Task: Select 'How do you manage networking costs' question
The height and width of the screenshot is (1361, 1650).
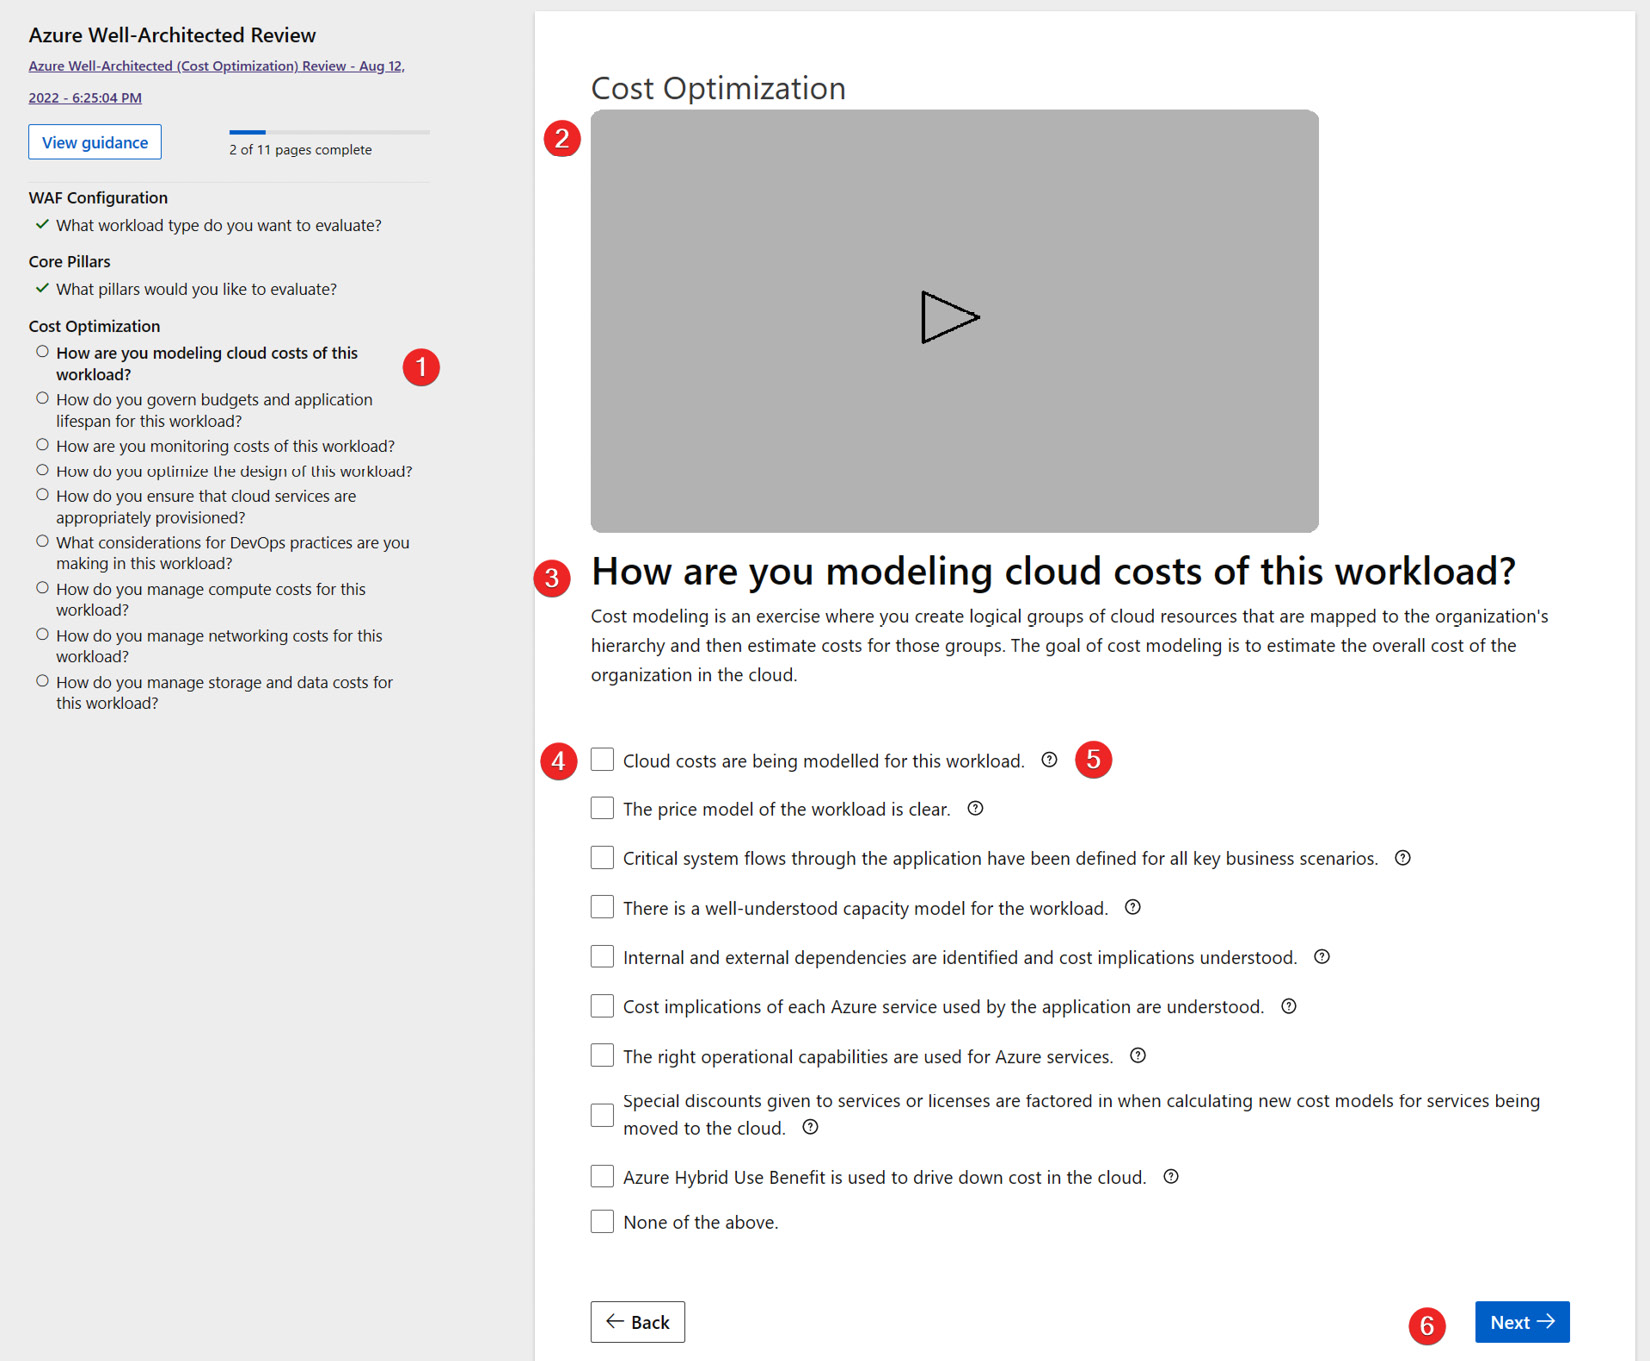Action: [x=219, y=646]
